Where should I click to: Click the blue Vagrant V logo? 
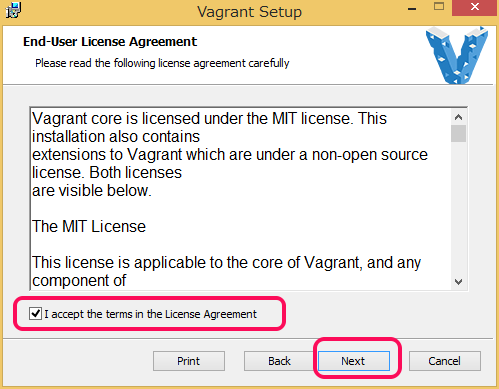[x=457, y=55]
